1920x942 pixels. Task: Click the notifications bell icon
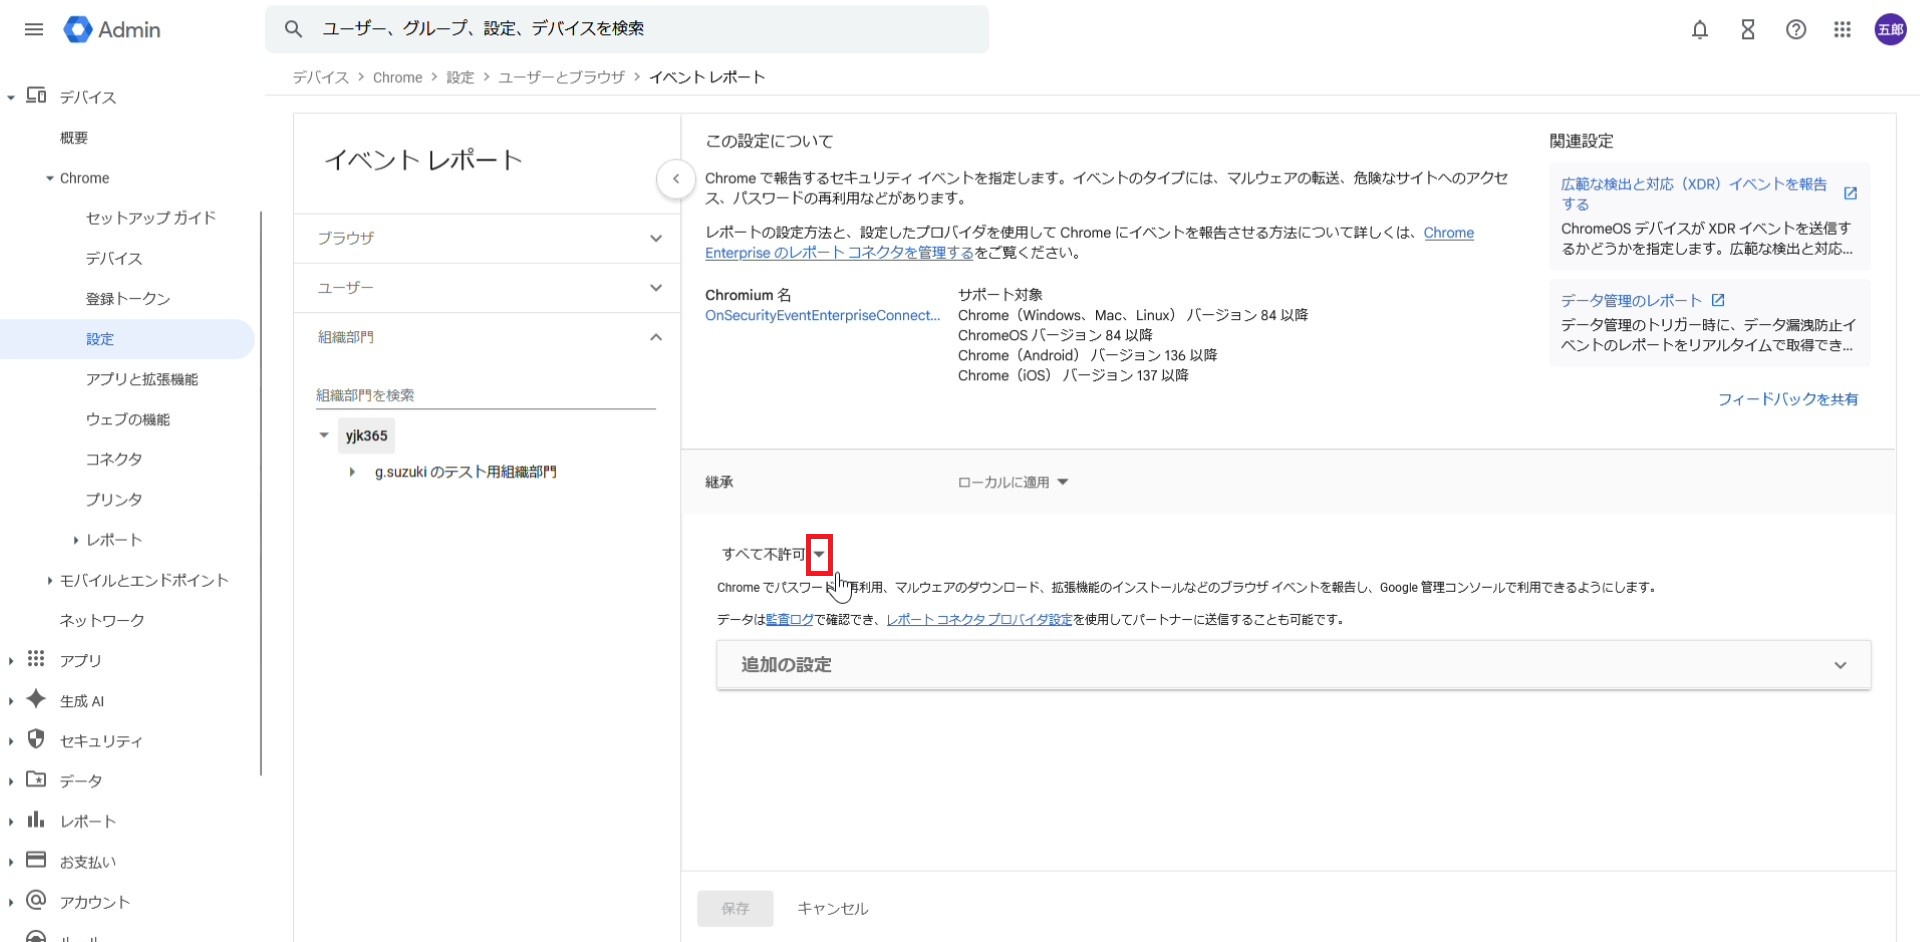coord(1699,30)
